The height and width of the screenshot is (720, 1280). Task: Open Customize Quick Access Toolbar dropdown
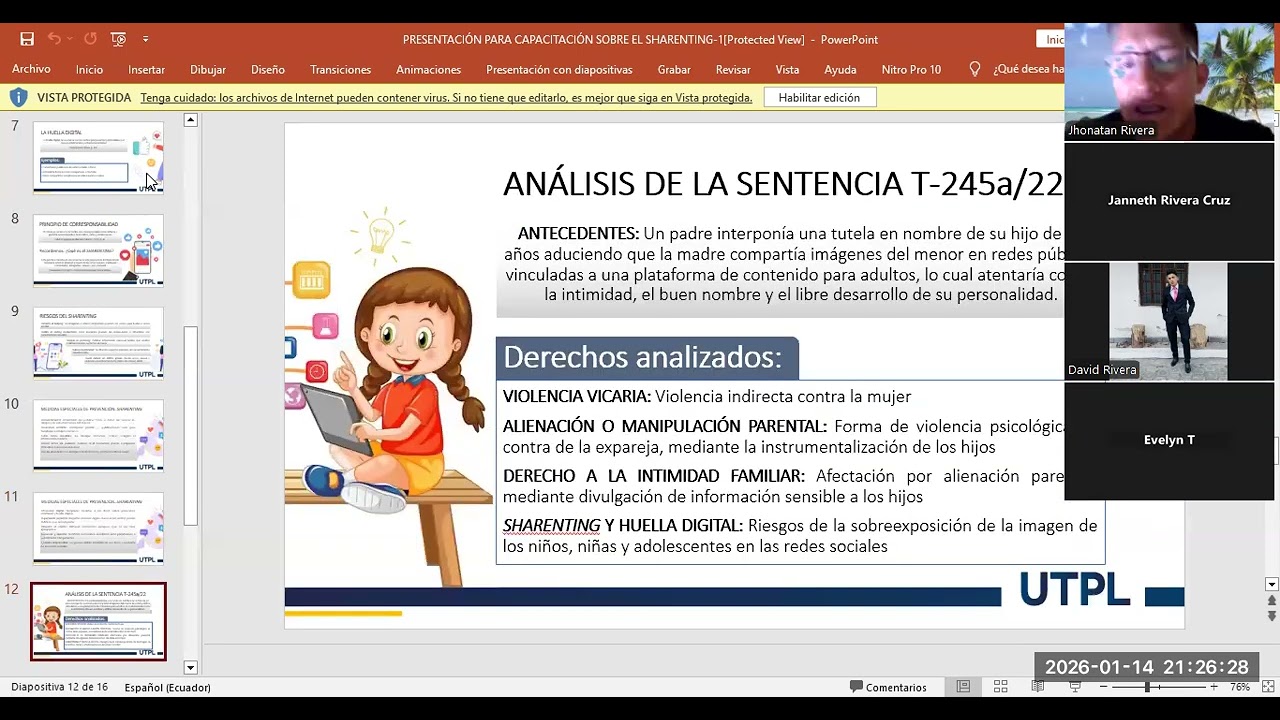(145, 39)
